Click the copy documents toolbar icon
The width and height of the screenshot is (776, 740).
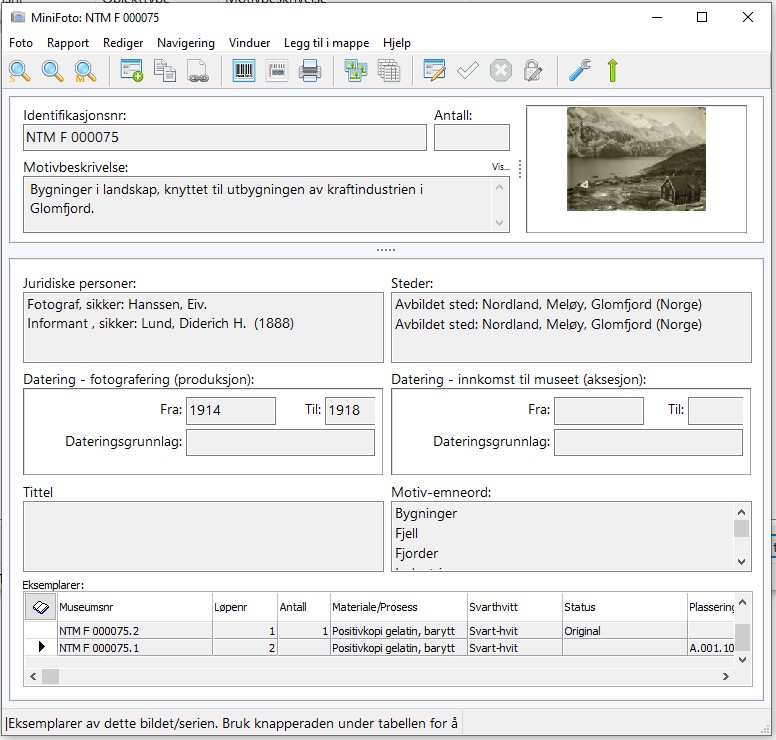click(165, 70)
